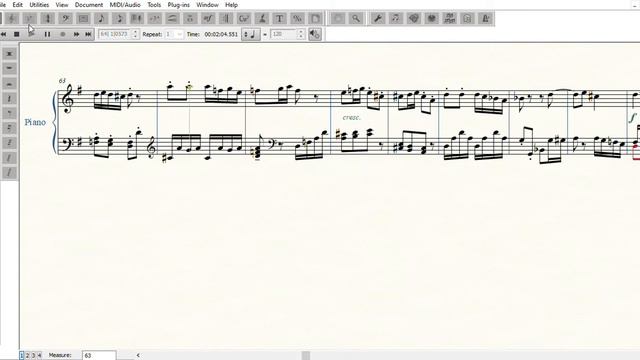Step the playback measure counter

[x=135, y=34]
